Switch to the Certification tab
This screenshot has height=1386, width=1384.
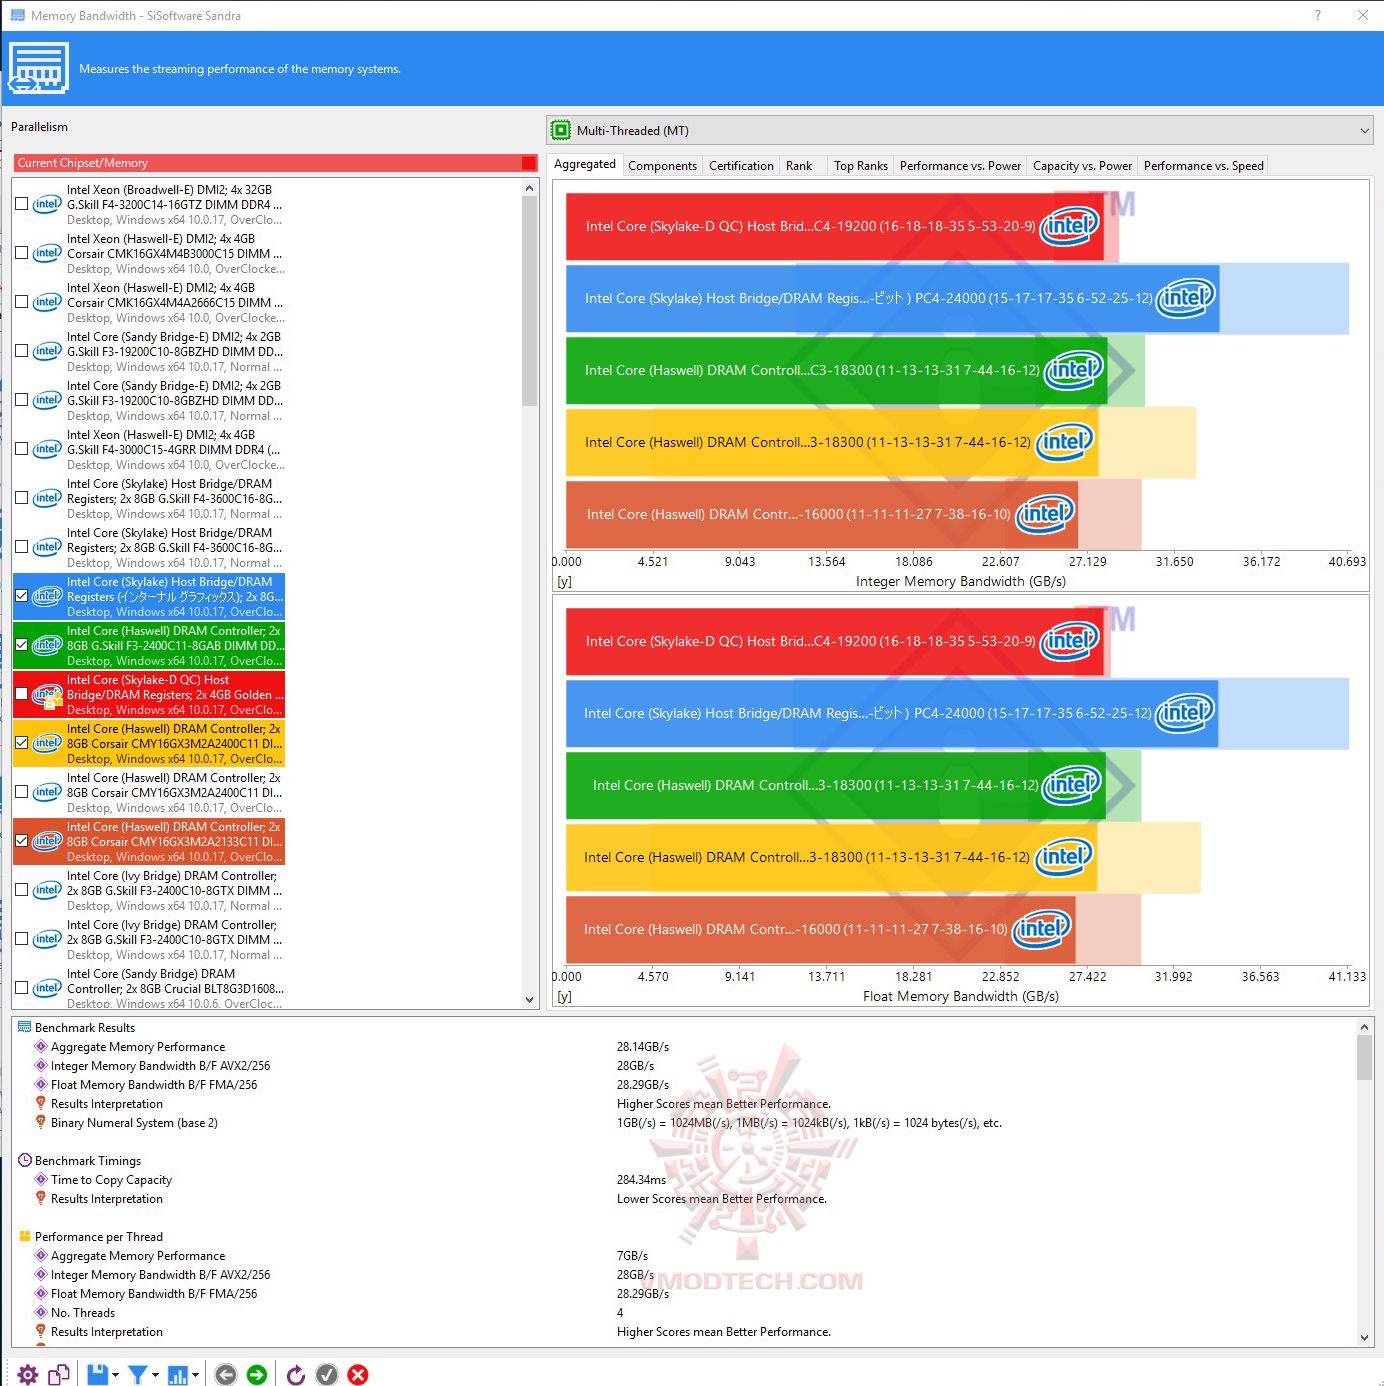click(741, 166)
